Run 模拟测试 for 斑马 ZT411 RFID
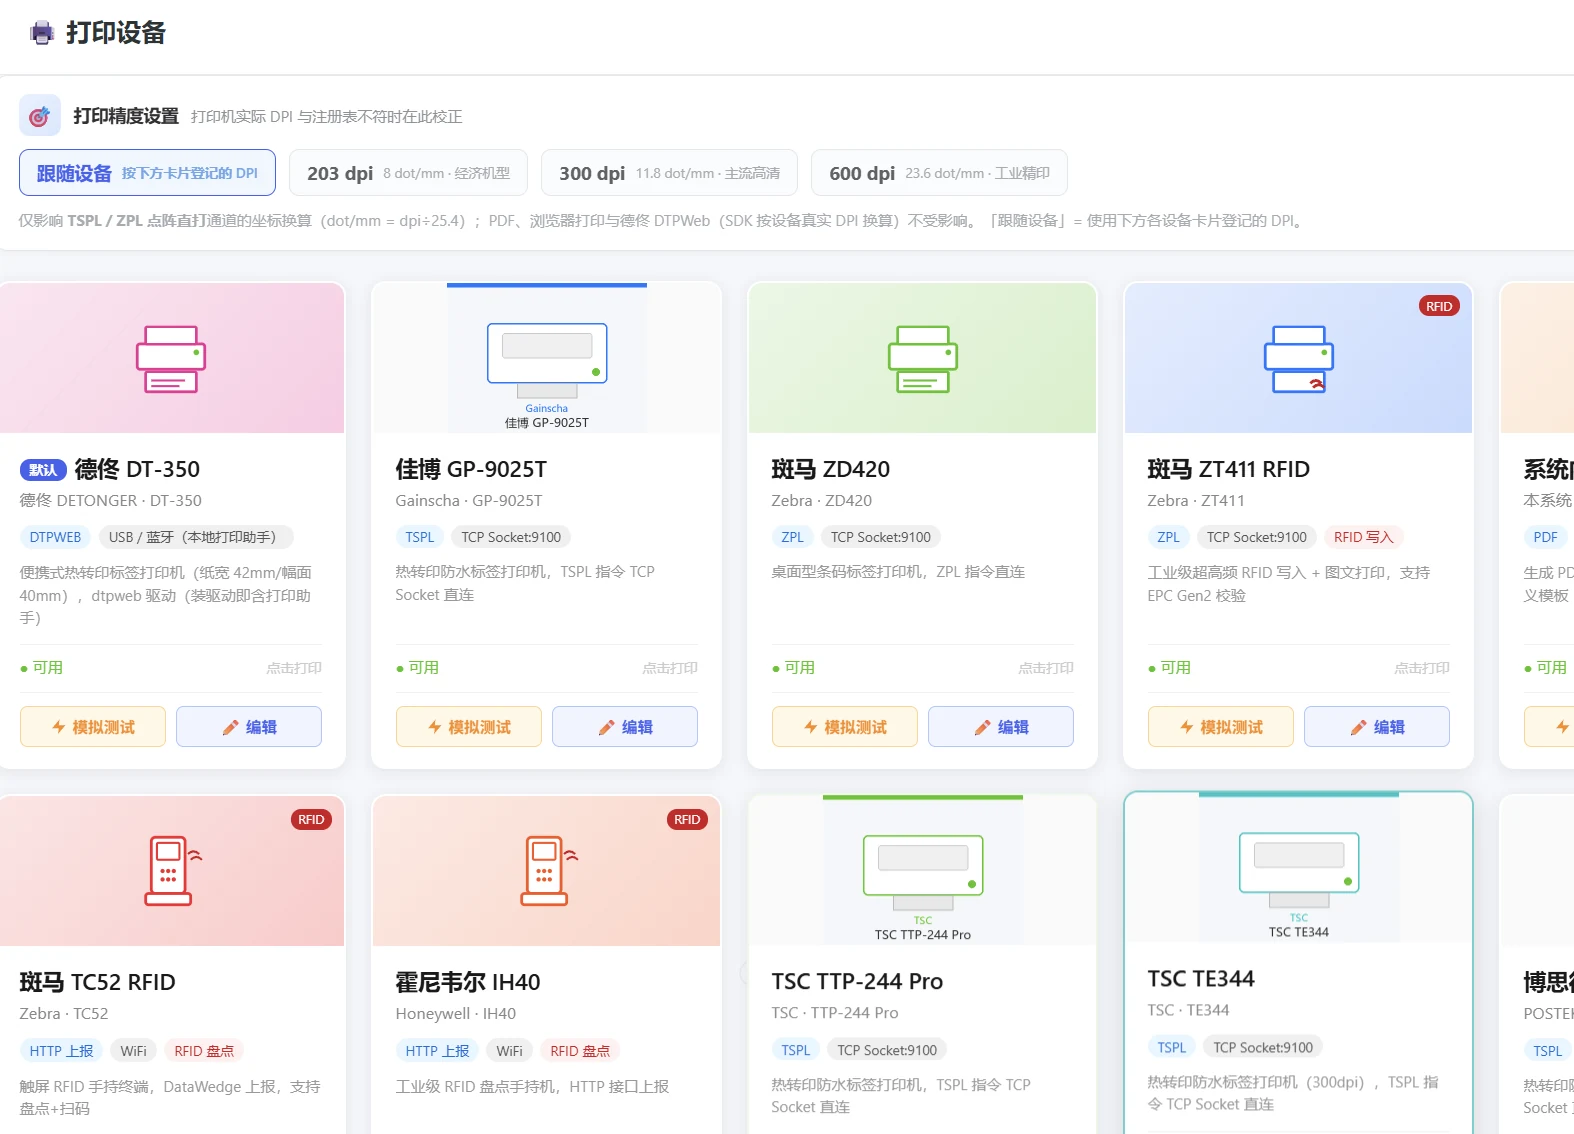 point(1221,727)
